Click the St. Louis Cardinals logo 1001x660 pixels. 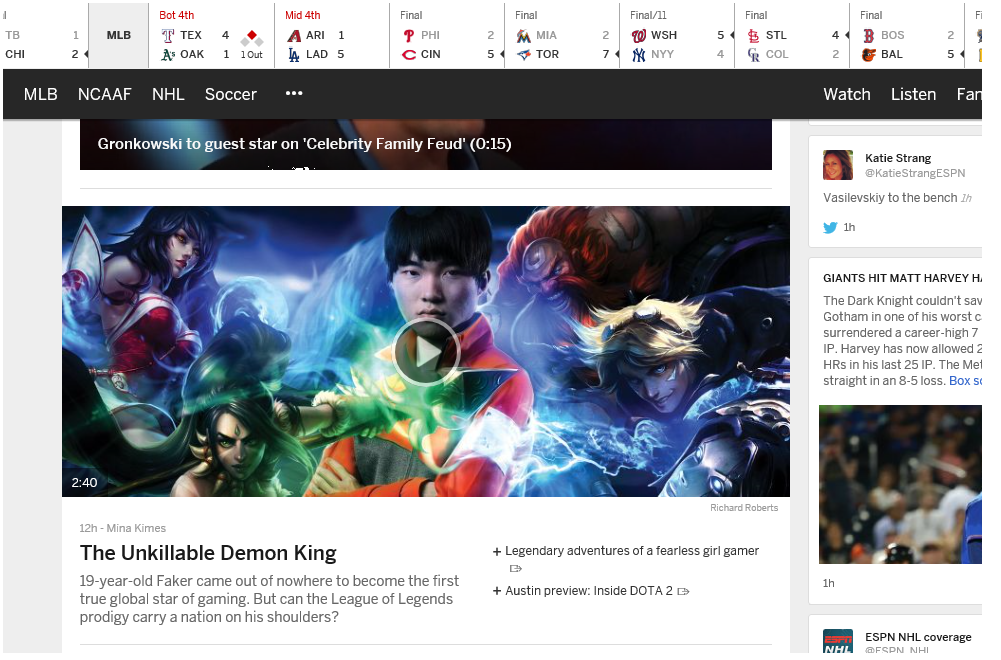pos(753,36)
